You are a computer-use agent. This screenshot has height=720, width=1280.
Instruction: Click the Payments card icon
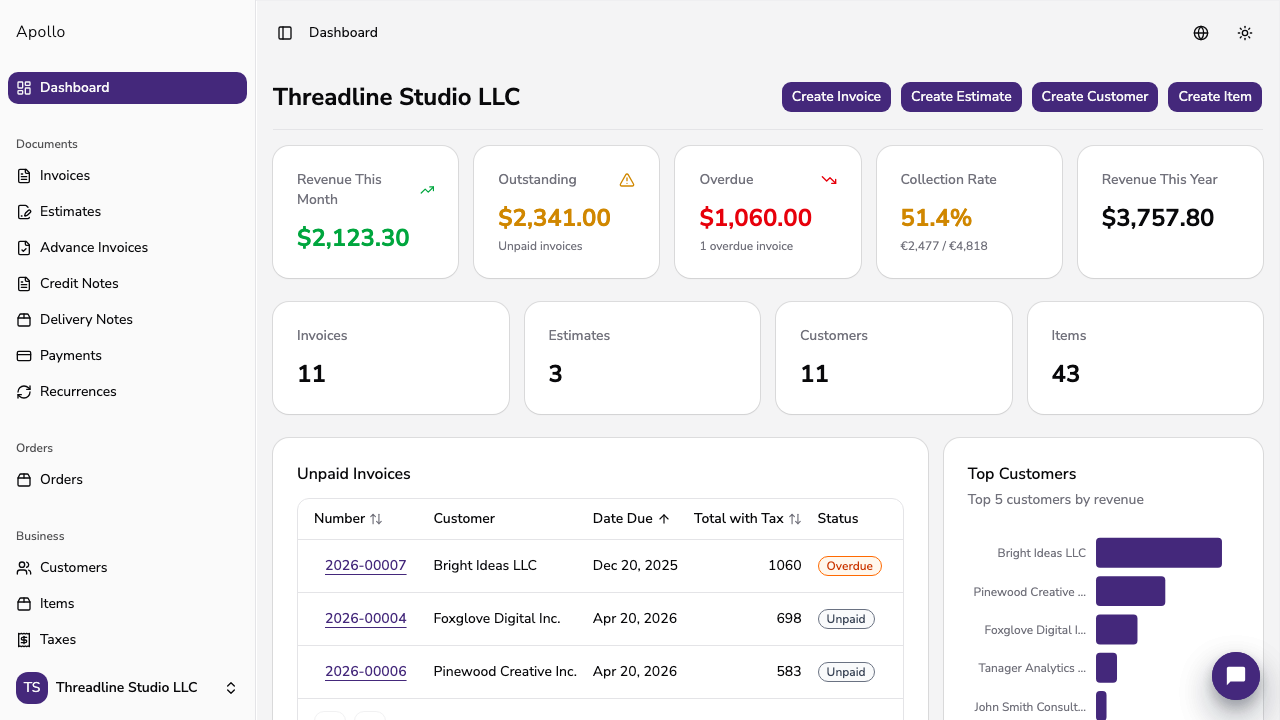tap(24, 356)
